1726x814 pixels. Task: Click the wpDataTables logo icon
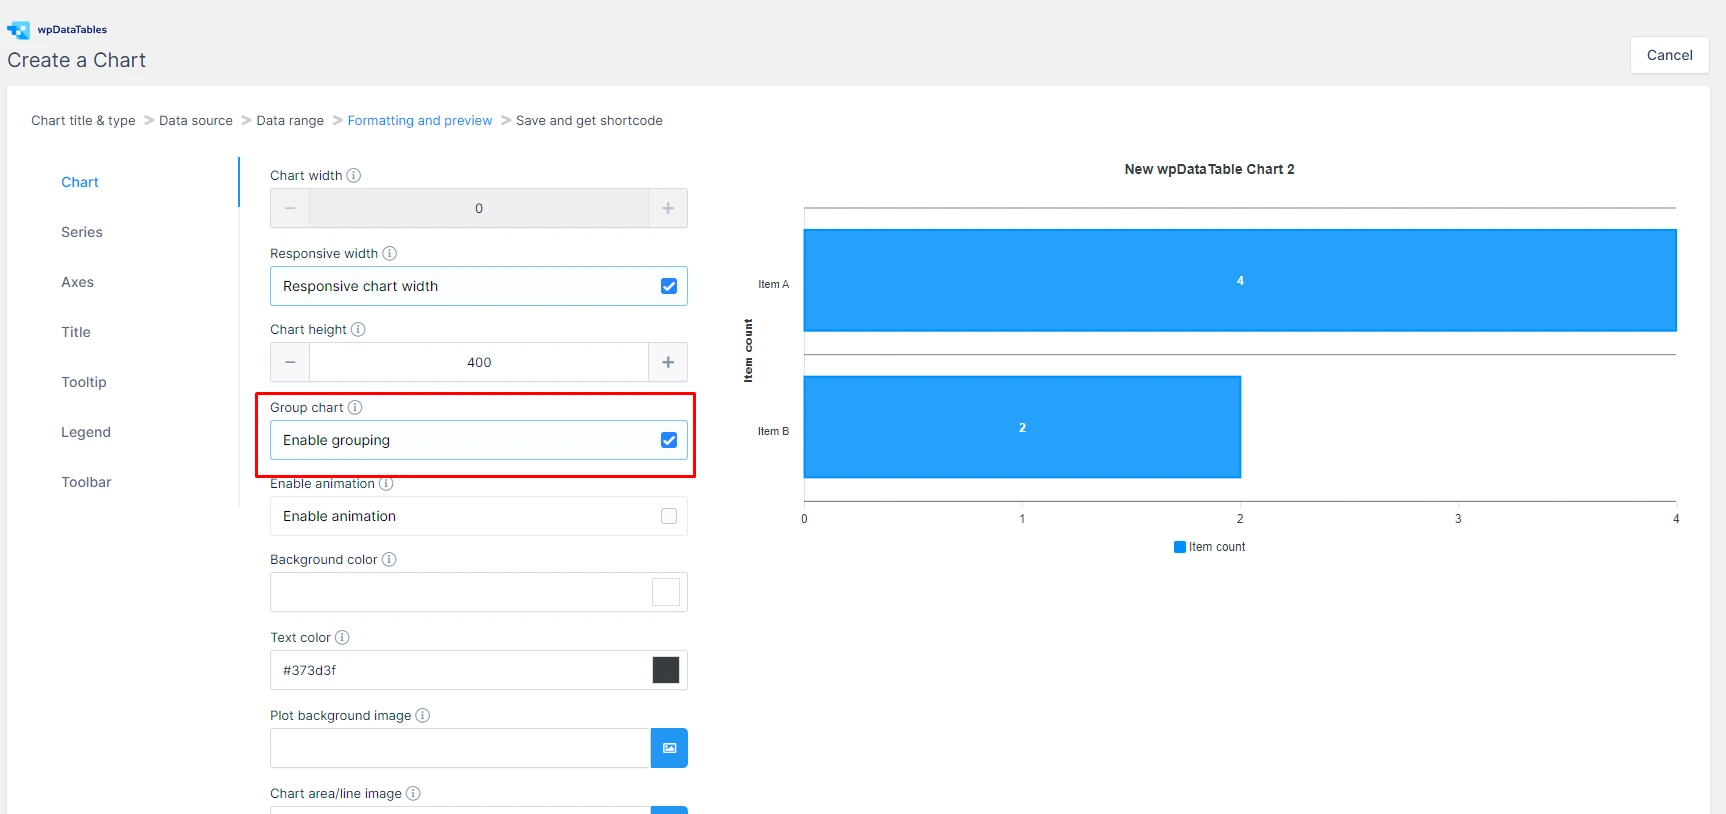[18, 30]
